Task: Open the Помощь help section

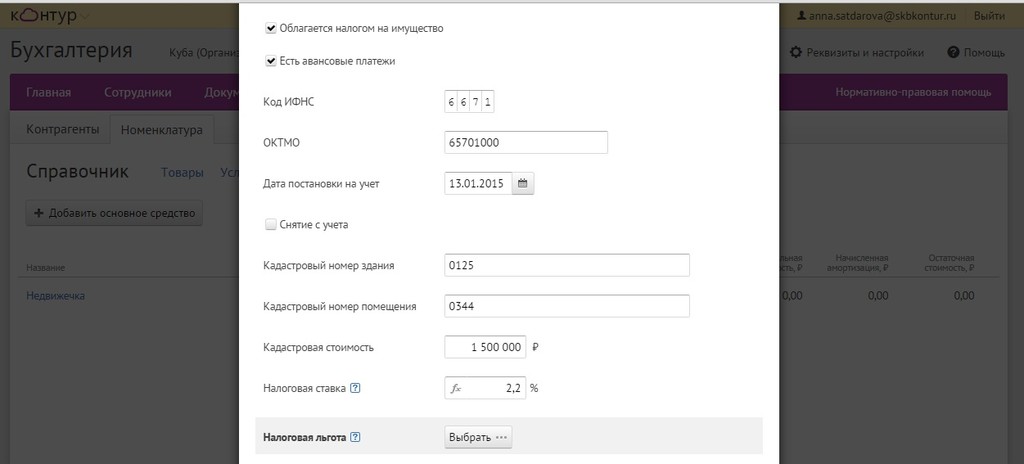Action: click(x=976, y=52)
